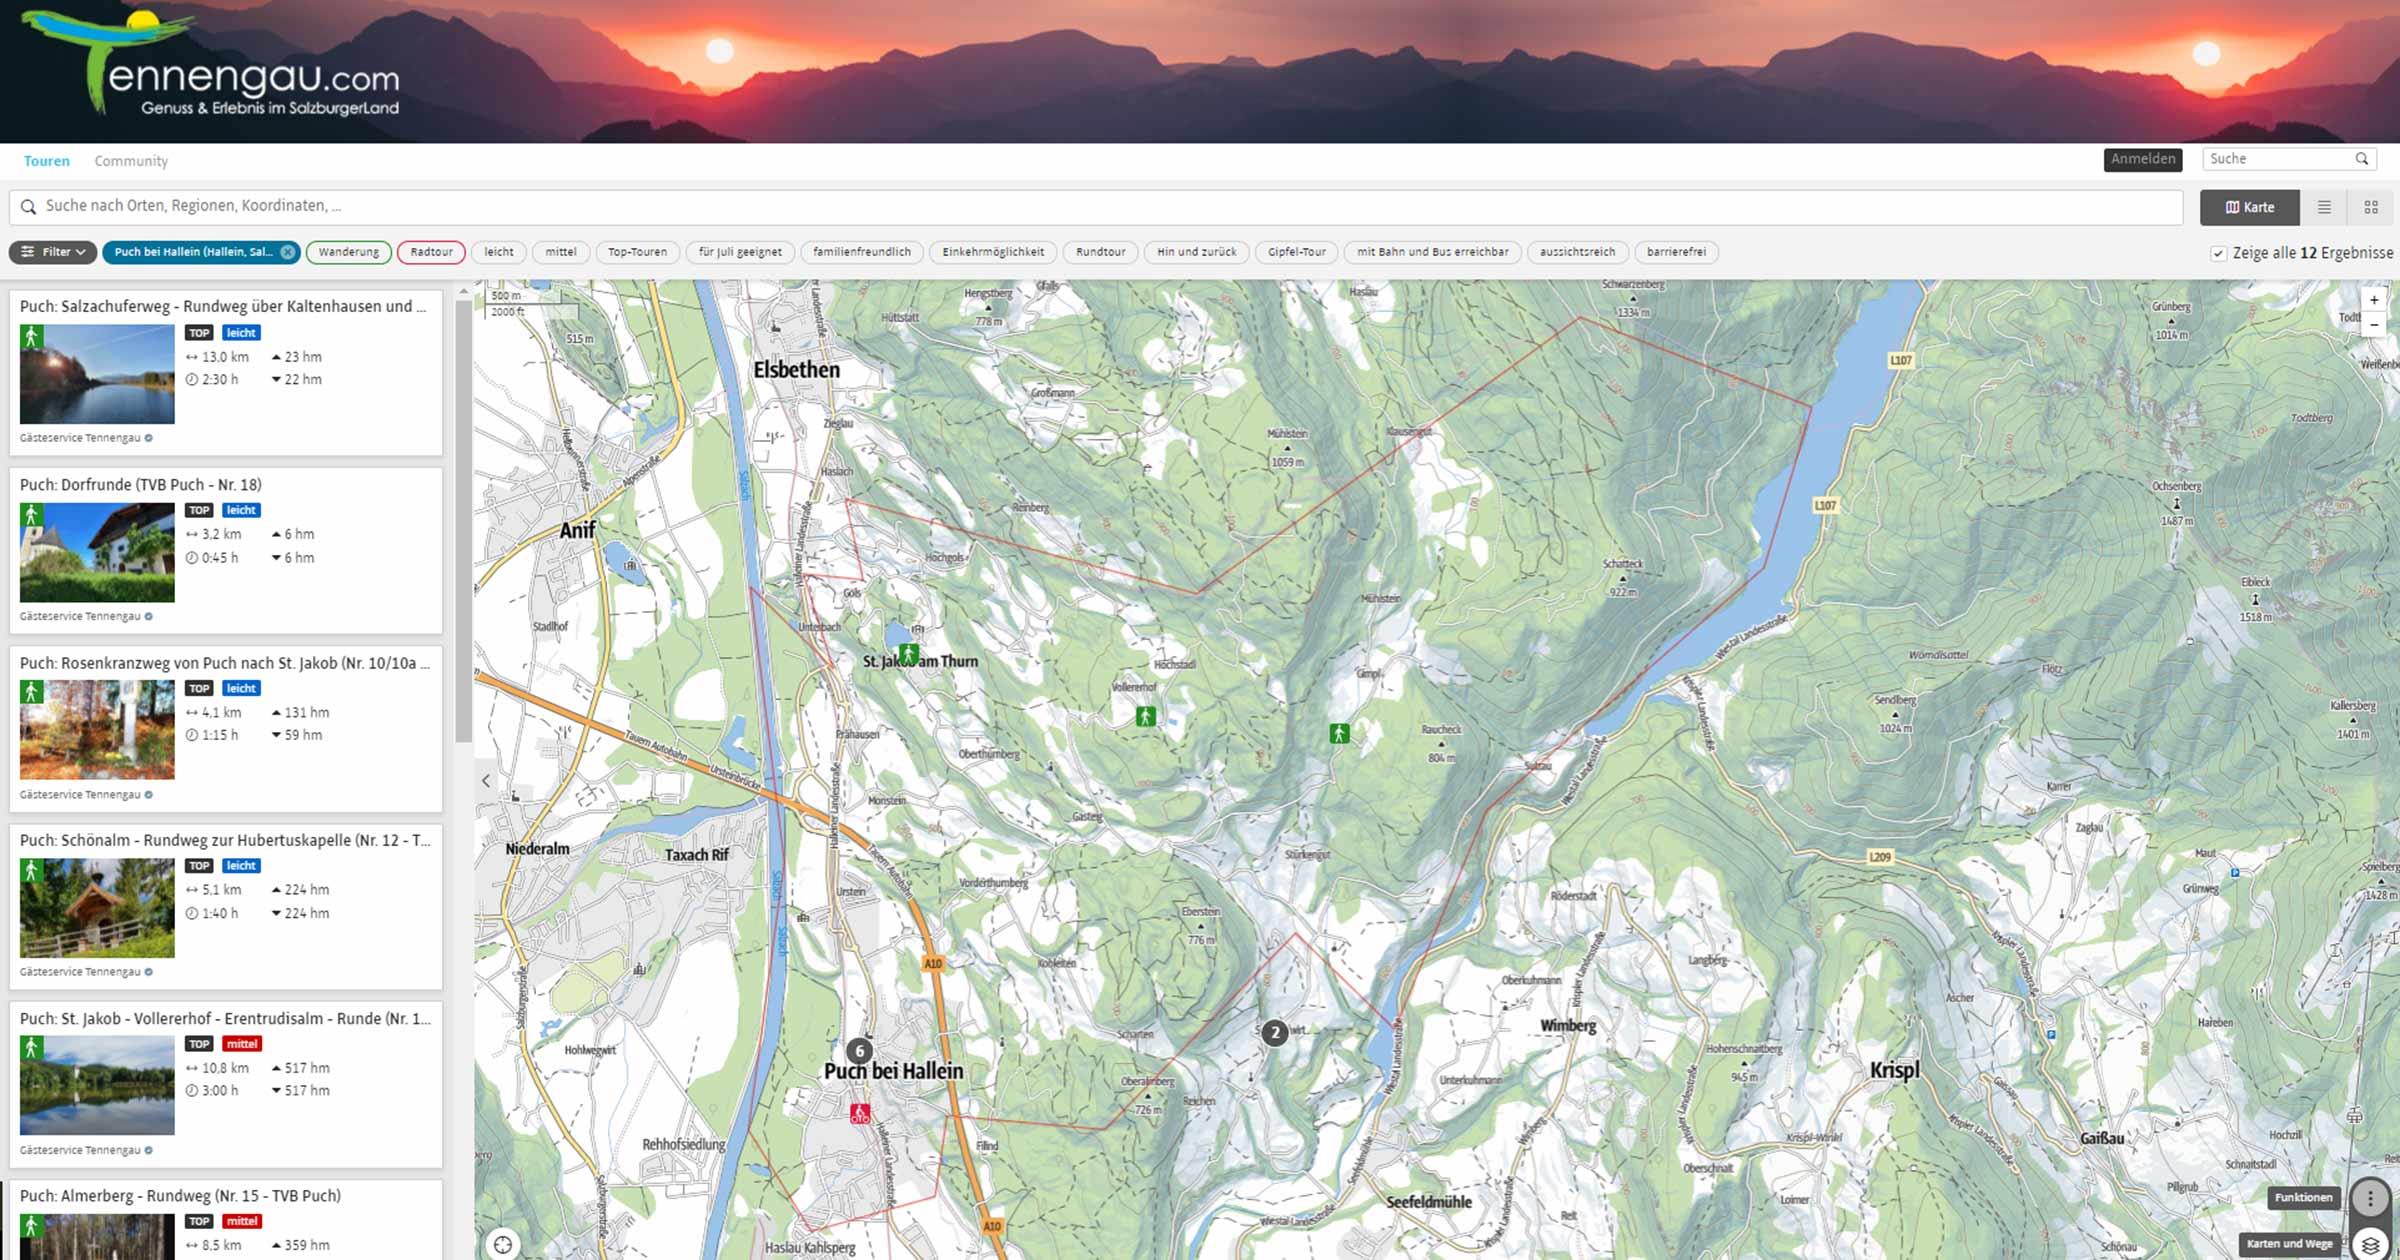
Task: Switch to list view of tour results
Action: click(x=2325, y=207)
